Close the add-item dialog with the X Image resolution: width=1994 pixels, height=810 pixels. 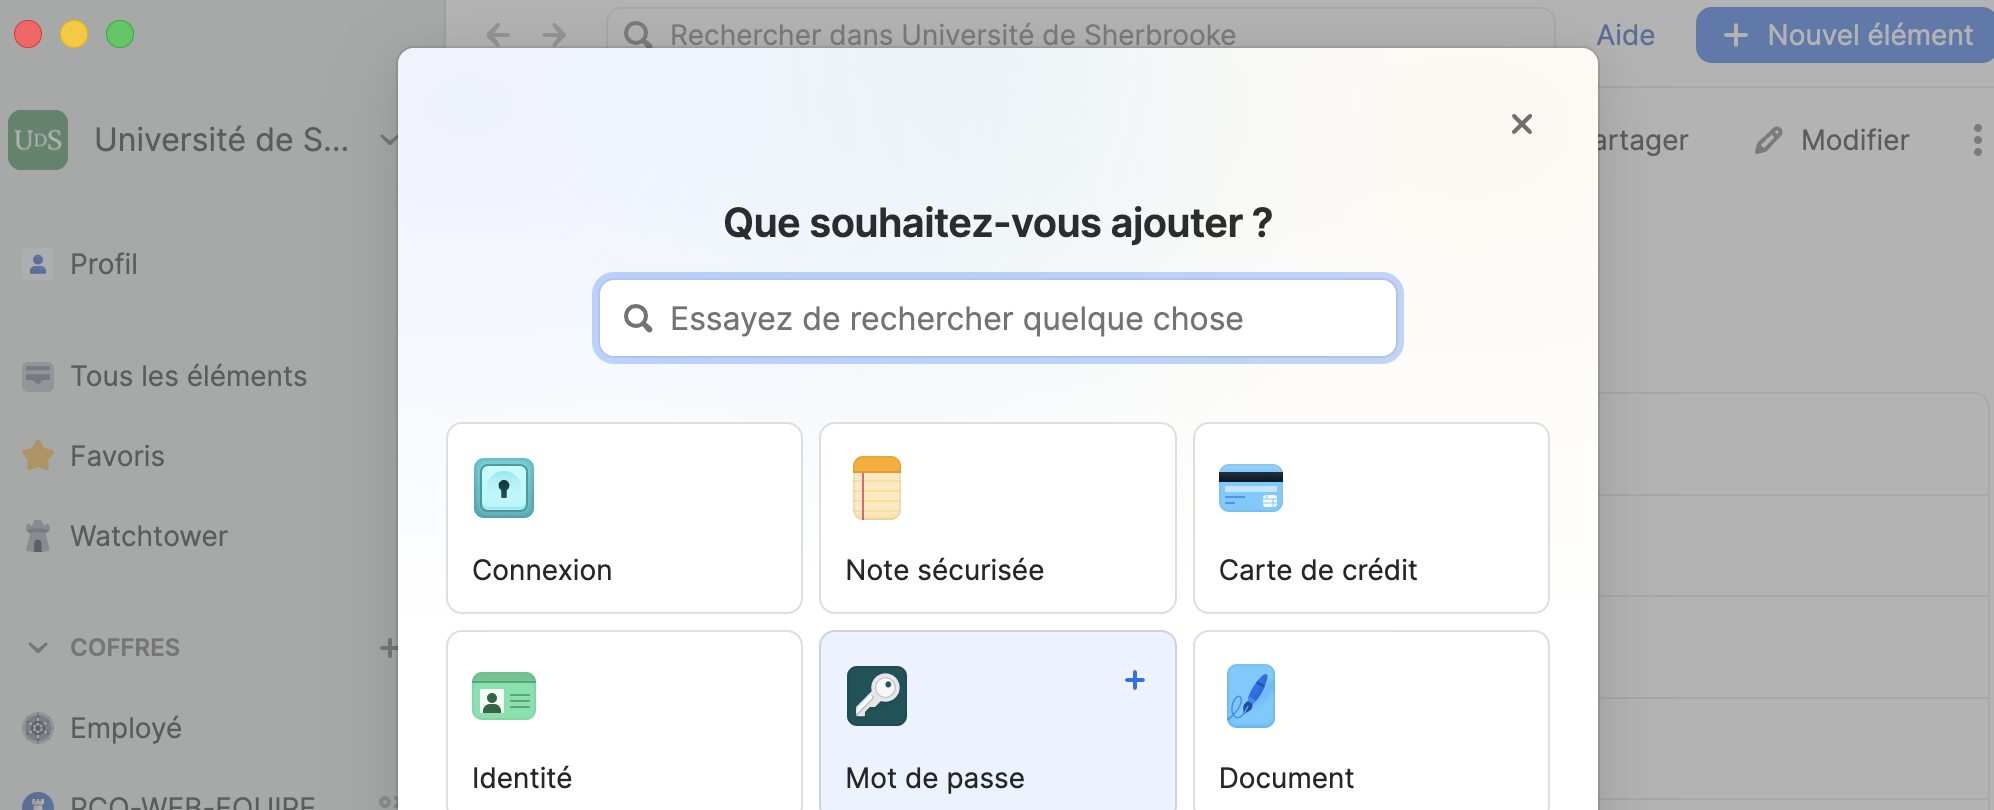pyautogui.click(x=1521, y=124)
